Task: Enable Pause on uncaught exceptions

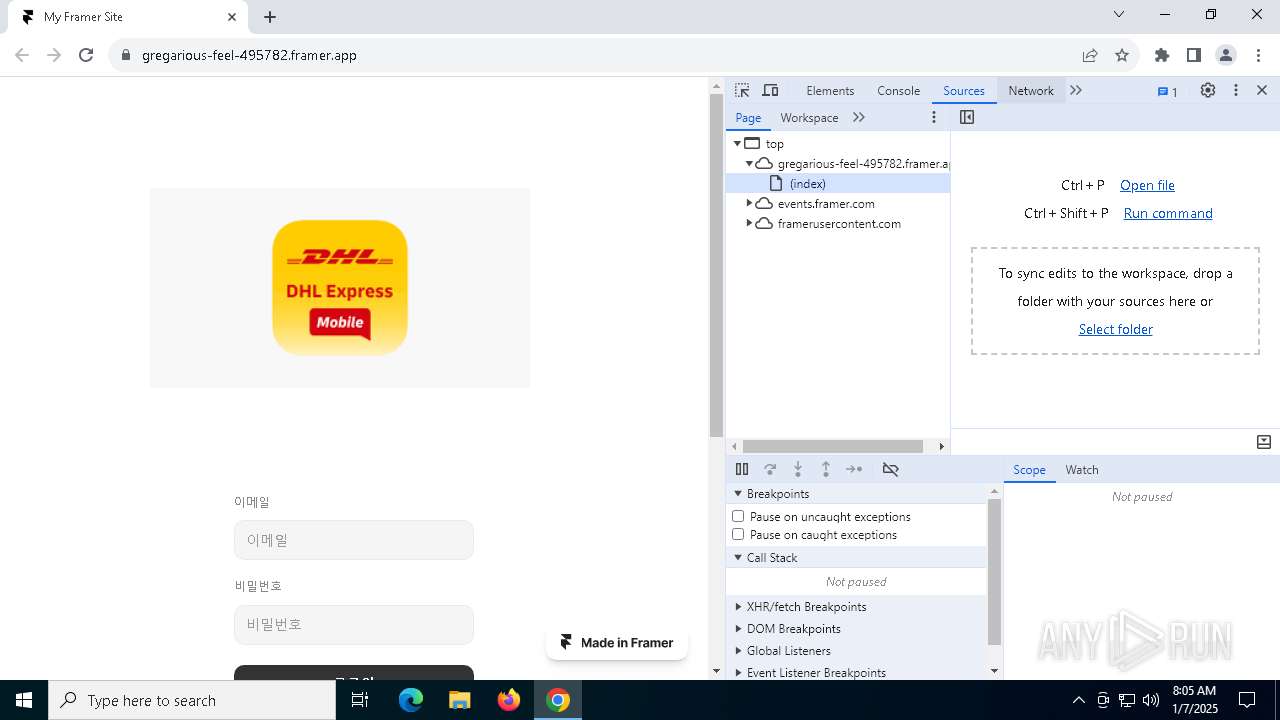Action: point(738,516)
